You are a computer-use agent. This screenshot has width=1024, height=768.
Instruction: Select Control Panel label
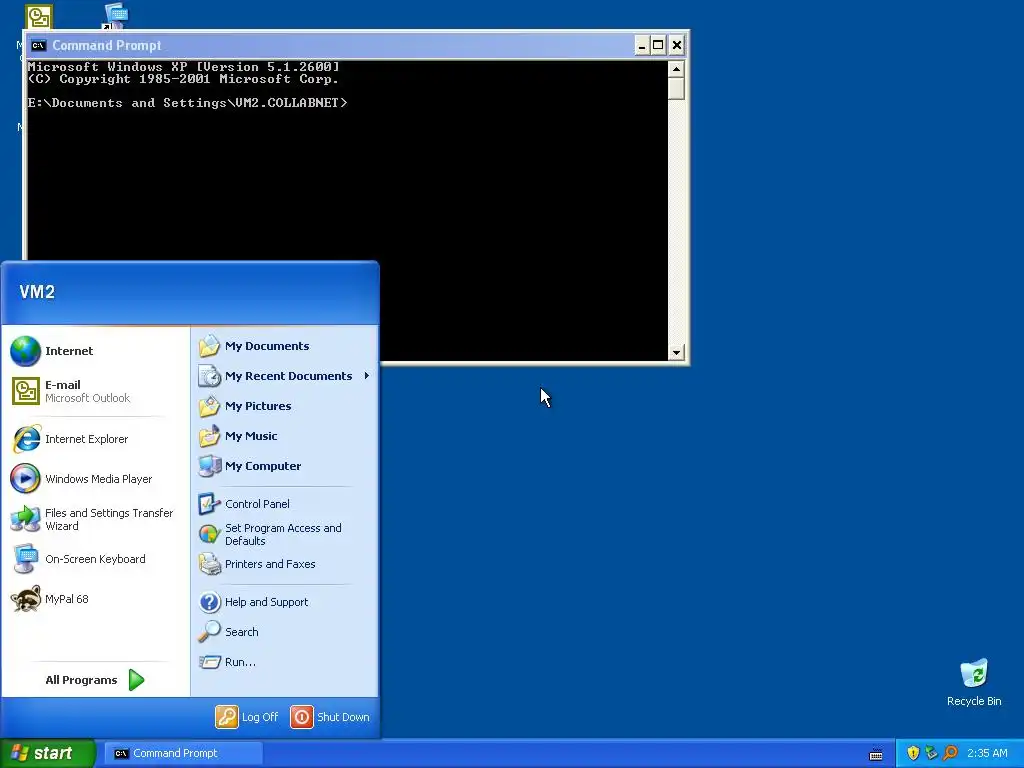pos(257,504)
